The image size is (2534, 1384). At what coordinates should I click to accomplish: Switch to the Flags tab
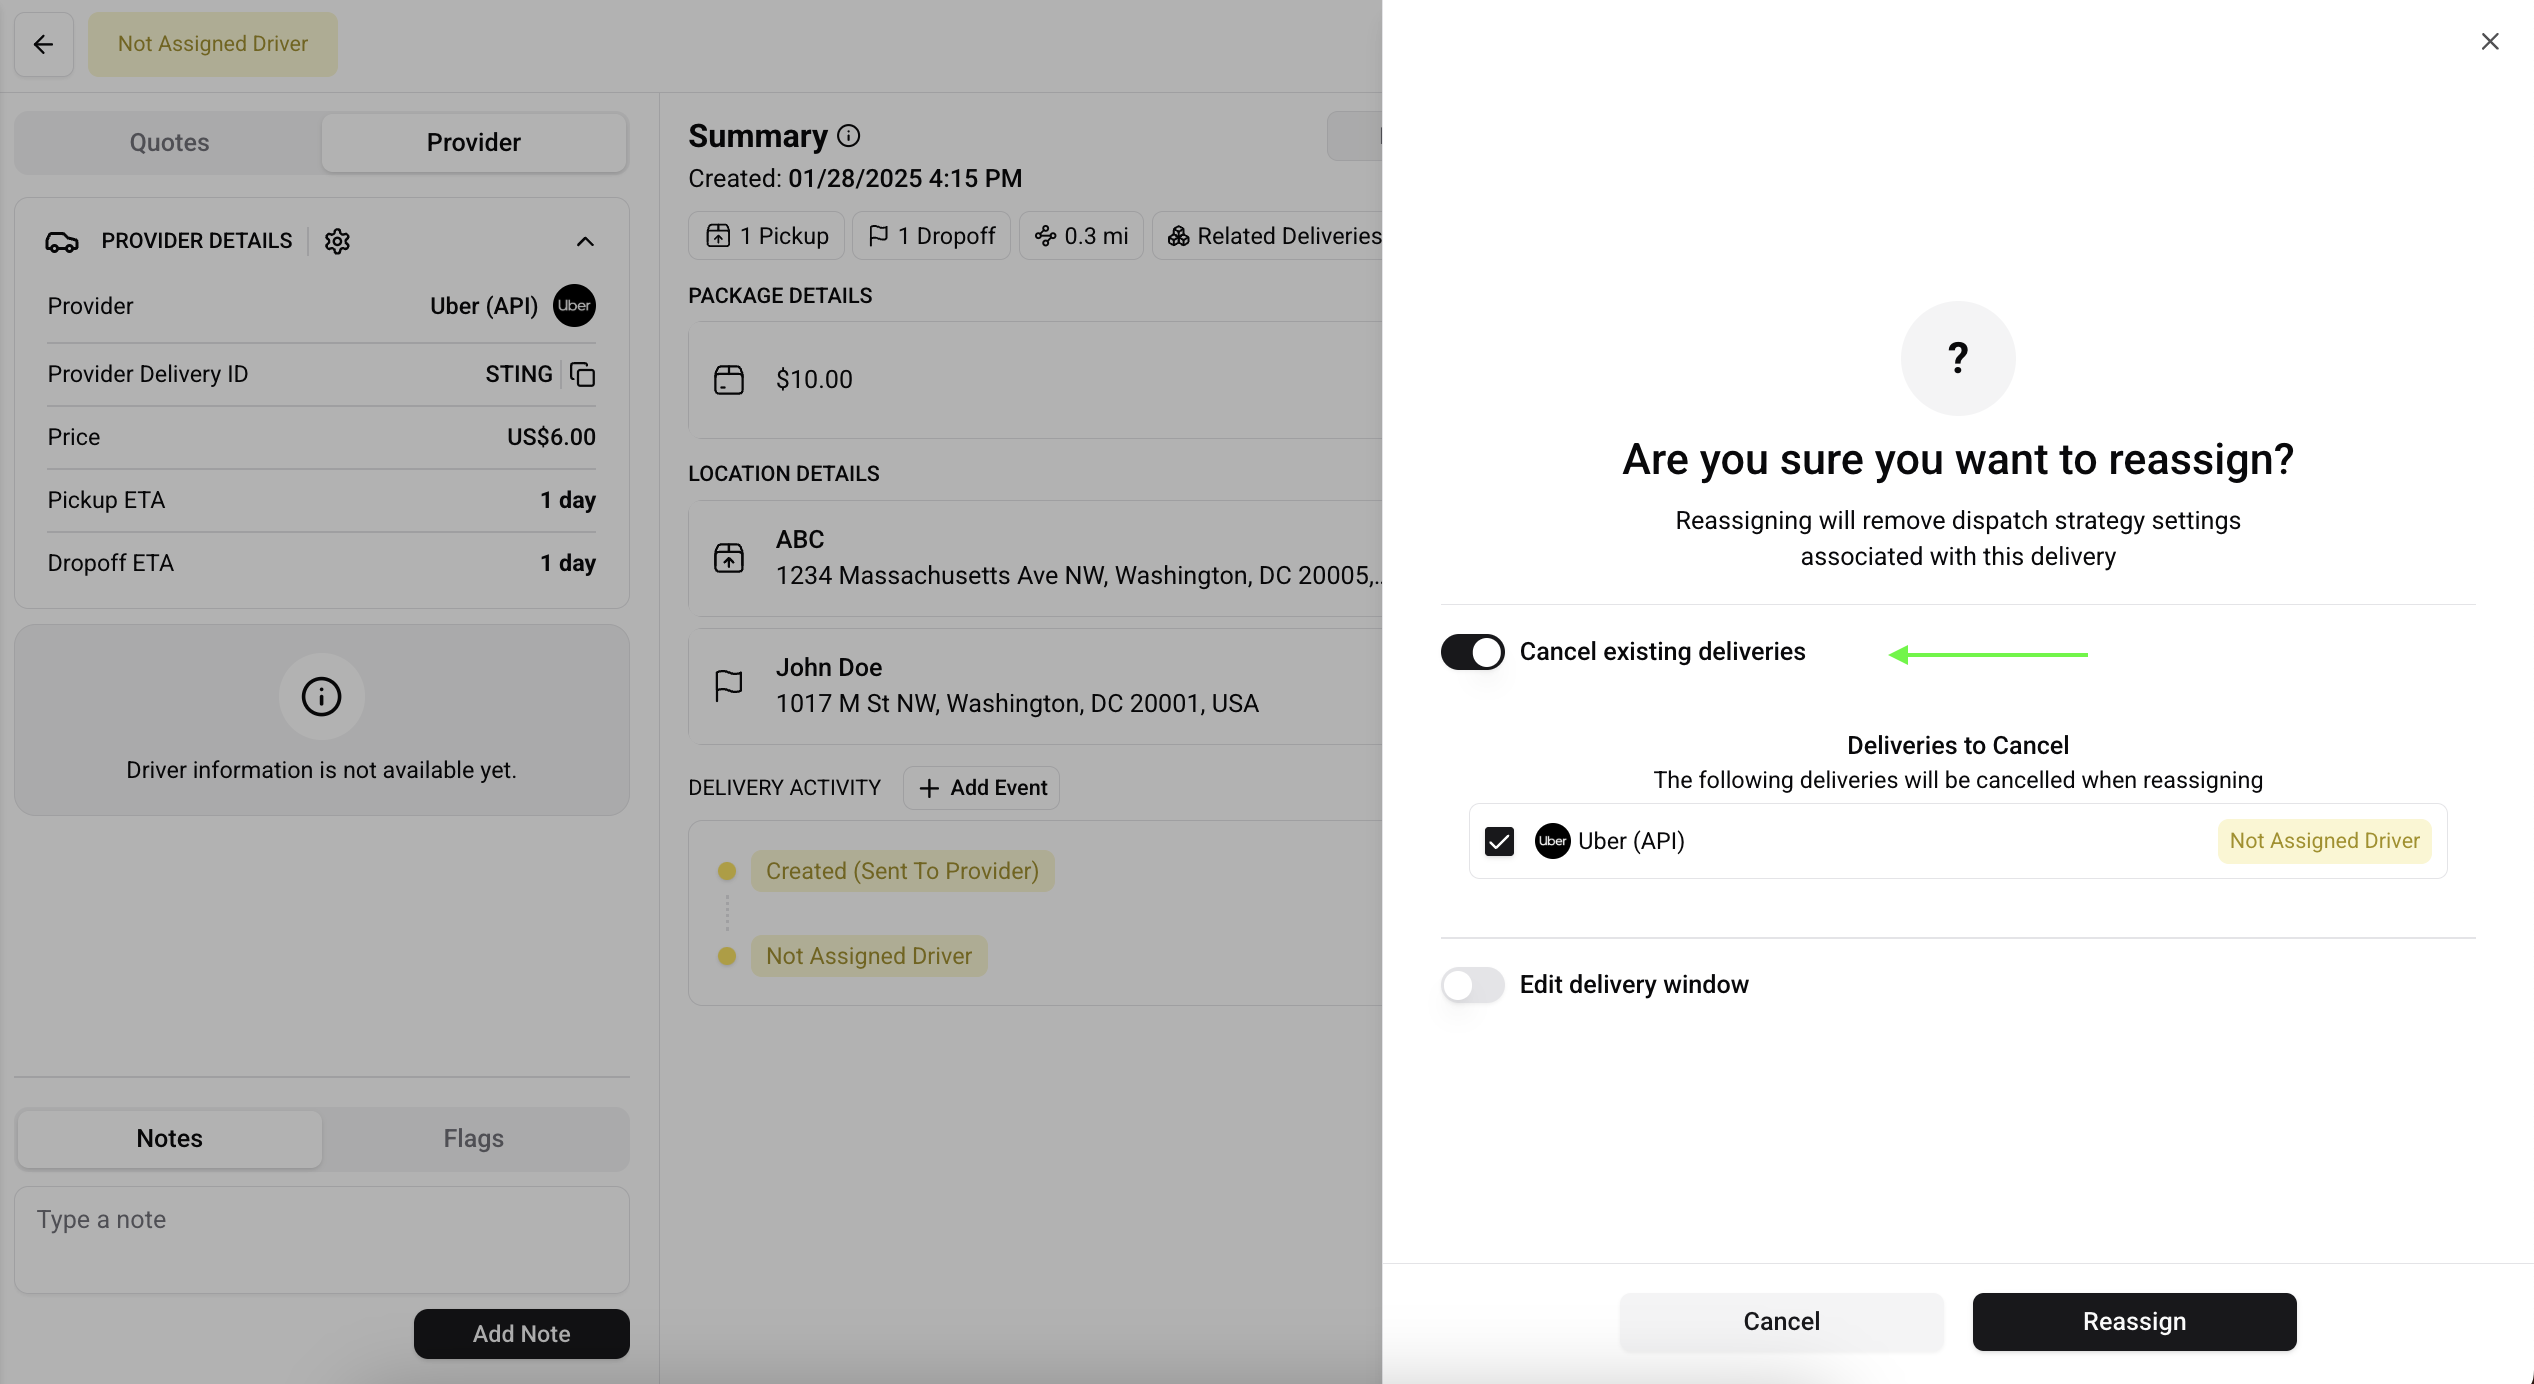click(x=473, y=1138)
